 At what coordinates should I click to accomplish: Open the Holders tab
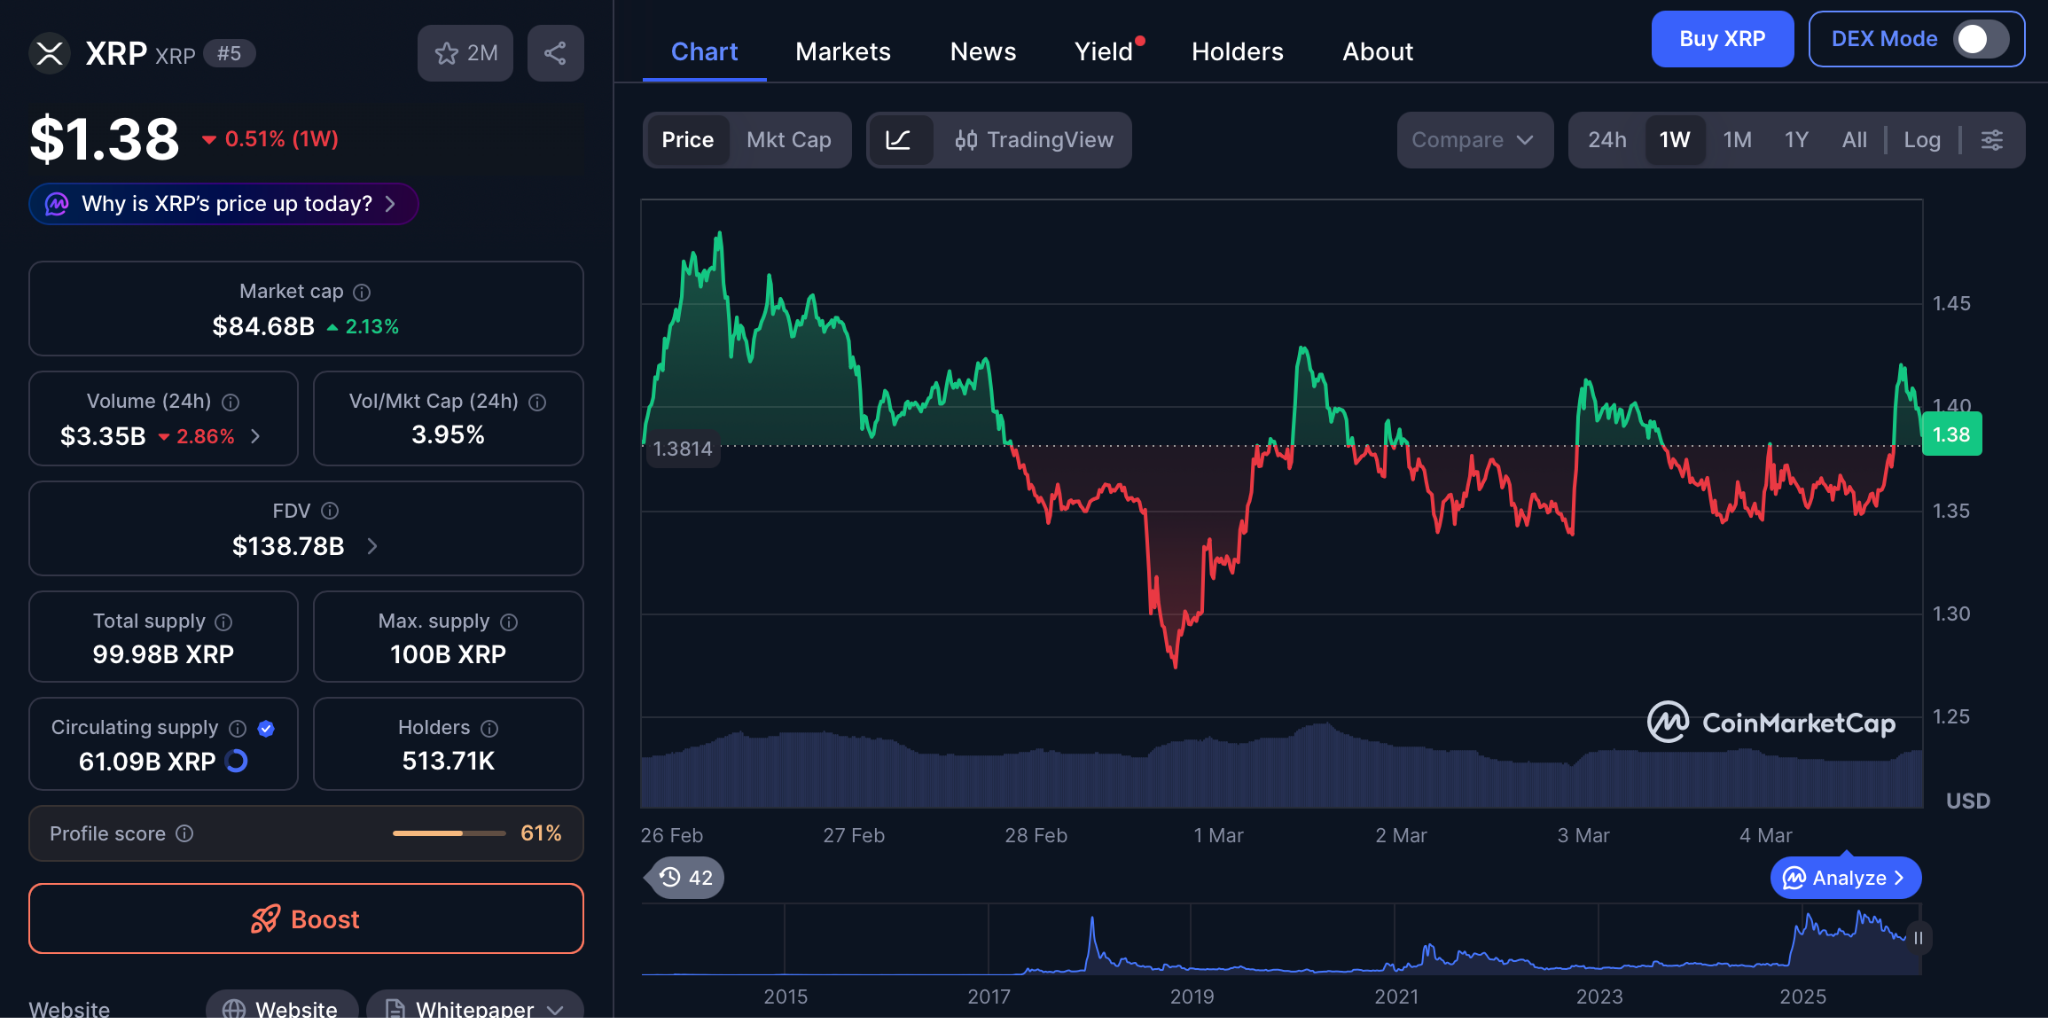1237,52
